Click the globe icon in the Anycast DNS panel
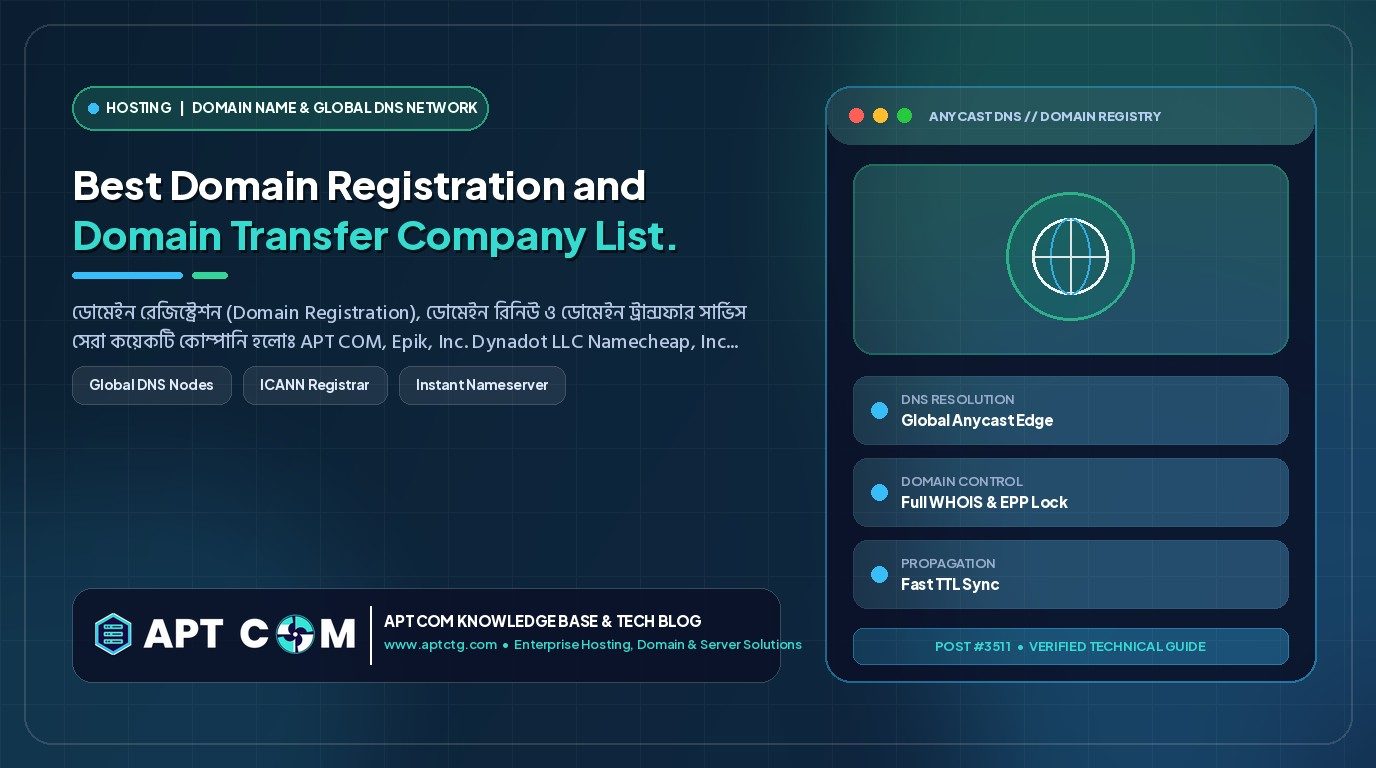The image size is (1376, 768). tap(1070, 257)
